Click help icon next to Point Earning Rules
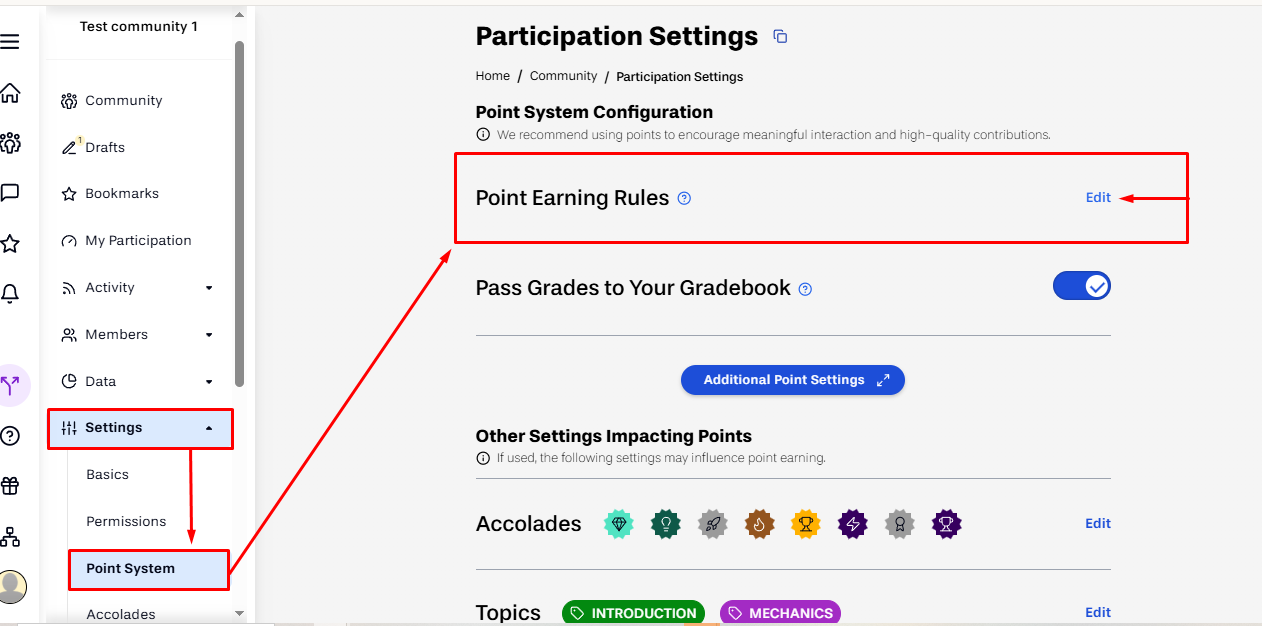 click(684, 198)
